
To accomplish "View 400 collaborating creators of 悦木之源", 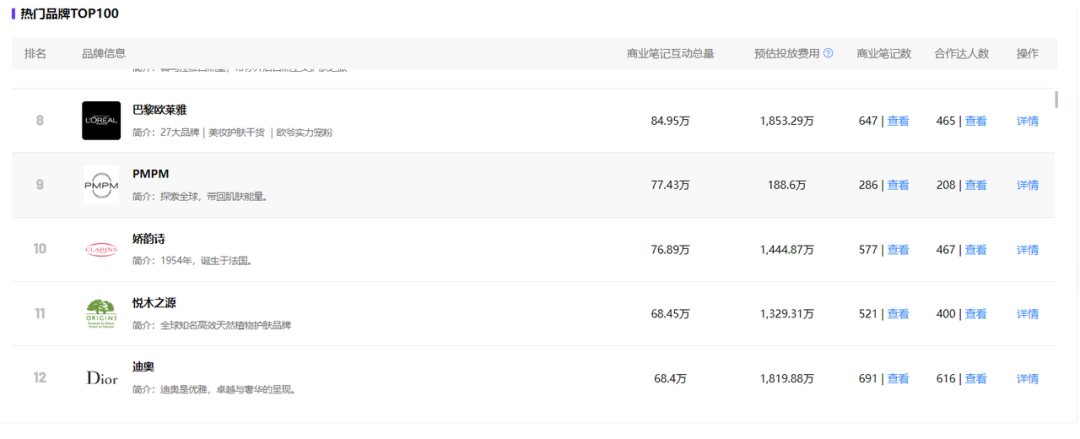I will pos(975,314).
